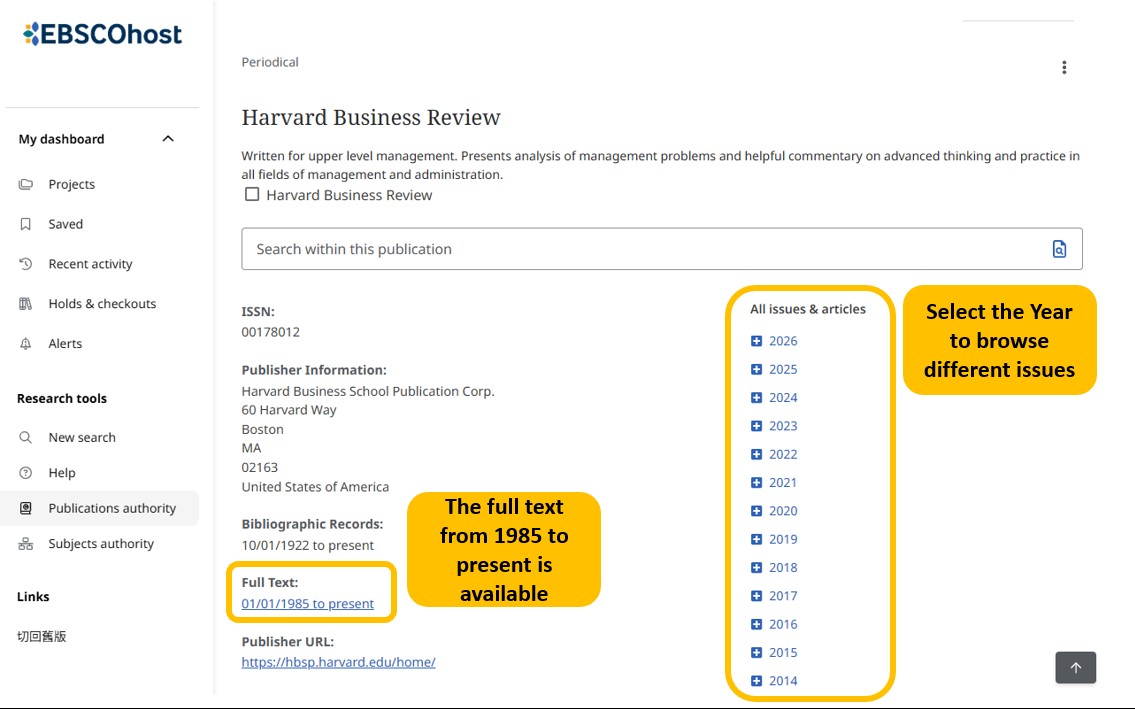This screenshot has height=709, width=1135.
Task: Open Holds & checkouts
Action: (102, 304)
